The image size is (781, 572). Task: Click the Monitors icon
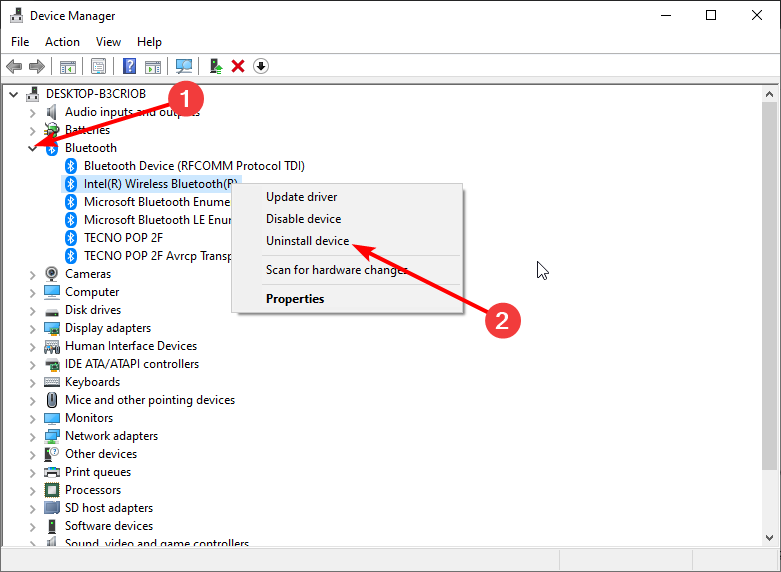(x=52, y=418)
